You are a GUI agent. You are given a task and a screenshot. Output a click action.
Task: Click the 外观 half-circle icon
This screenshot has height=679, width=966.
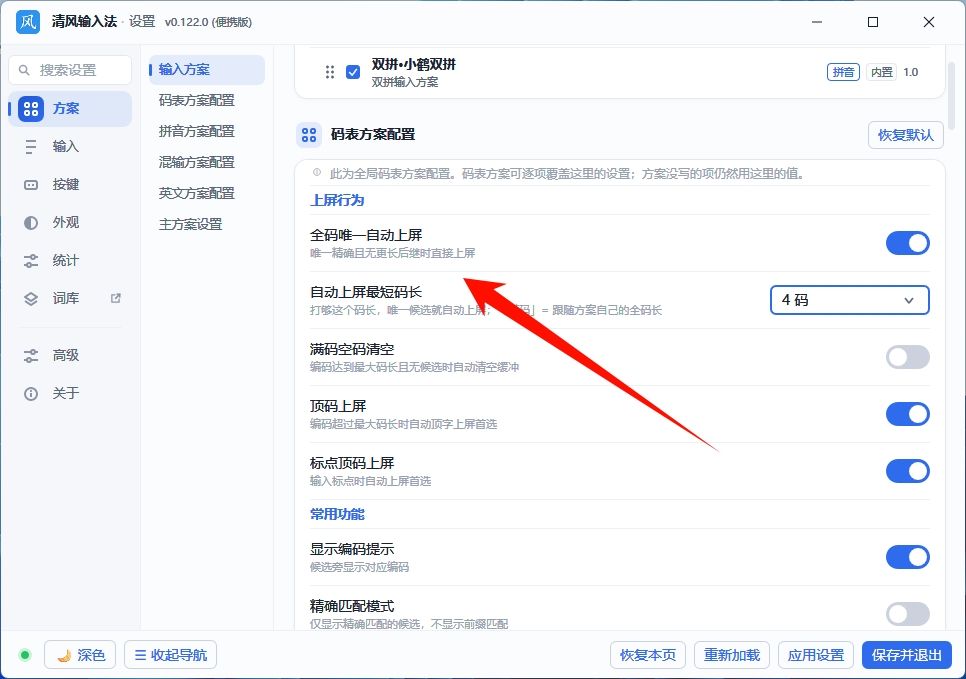coord(31,223)
